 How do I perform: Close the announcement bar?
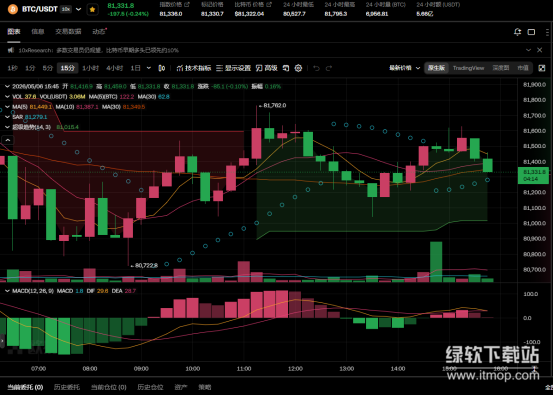pyautogui.click(x=540, y=50)
